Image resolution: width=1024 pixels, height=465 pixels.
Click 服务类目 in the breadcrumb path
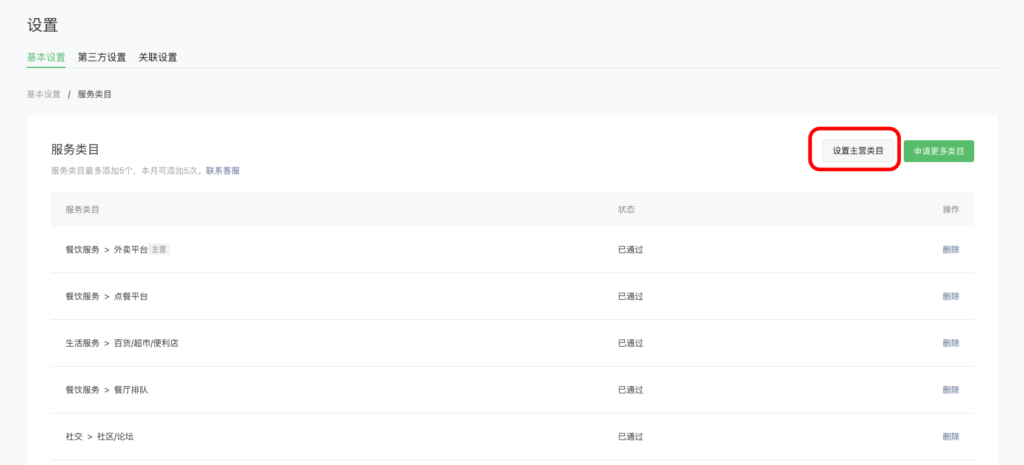click(94, 94)
